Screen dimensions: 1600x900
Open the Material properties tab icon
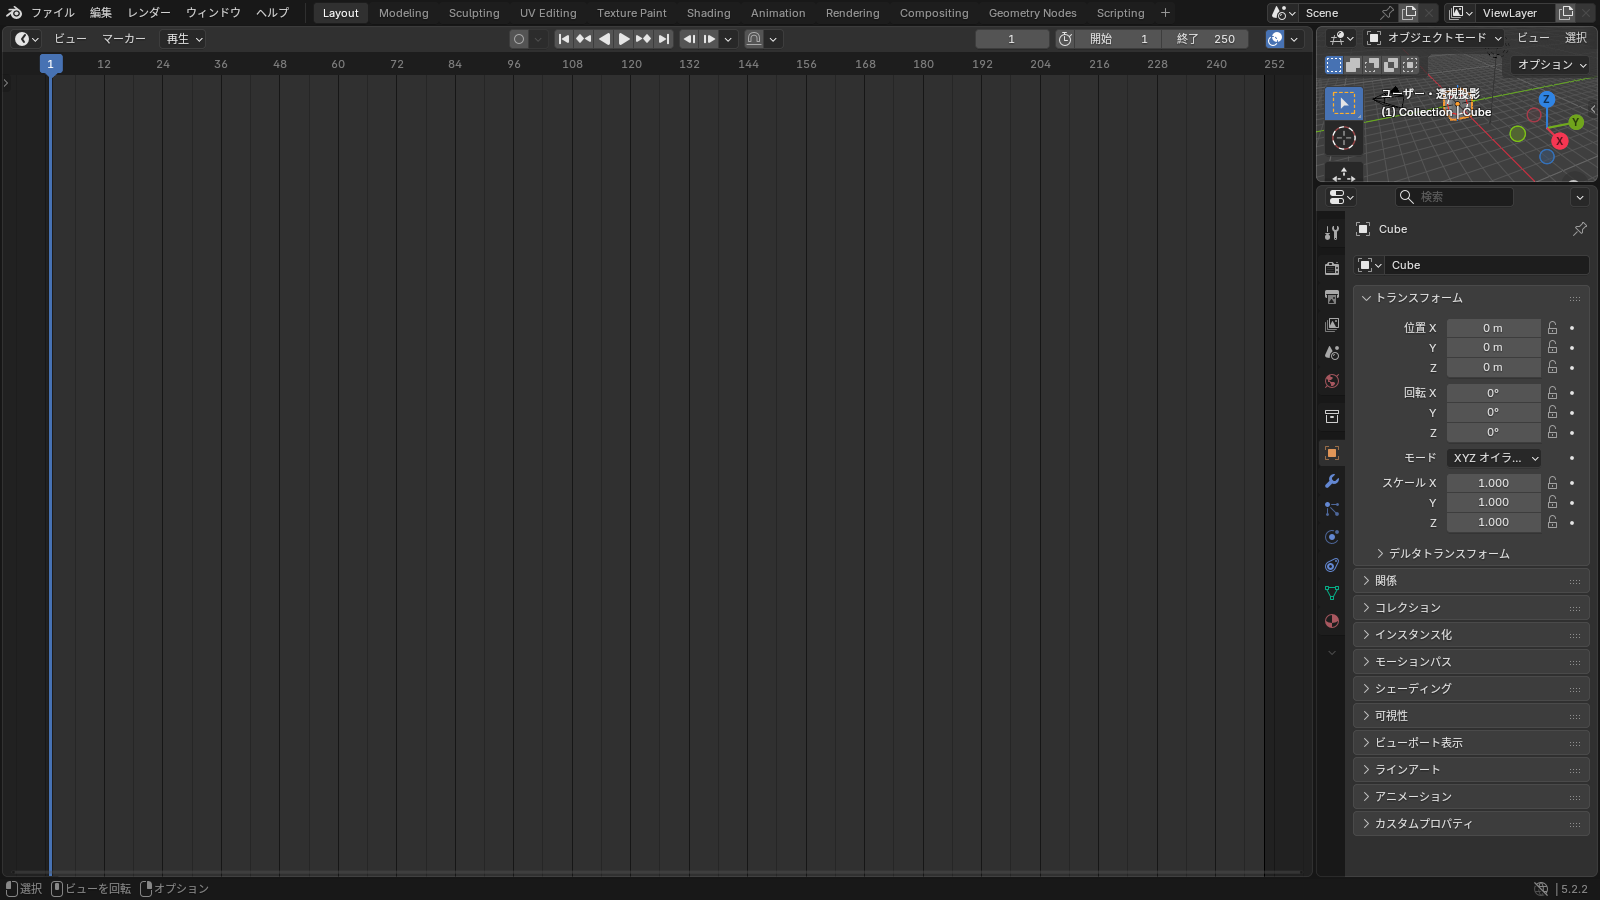click(x=1332, y=621)
